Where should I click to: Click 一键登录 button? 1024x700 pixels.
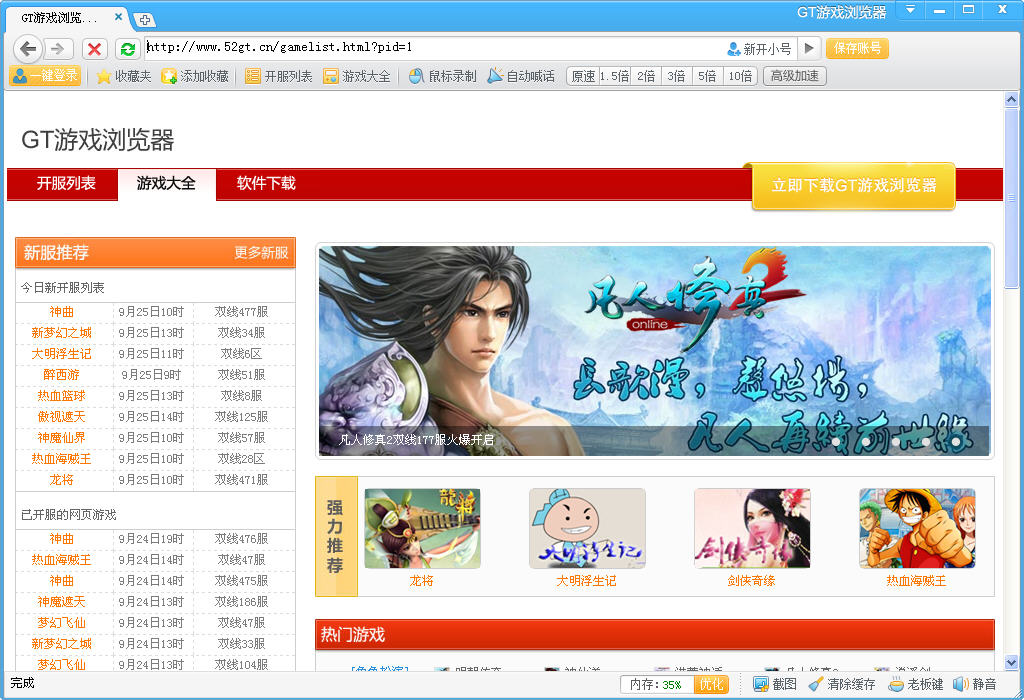pyautogui.click(x=45, y=76)
